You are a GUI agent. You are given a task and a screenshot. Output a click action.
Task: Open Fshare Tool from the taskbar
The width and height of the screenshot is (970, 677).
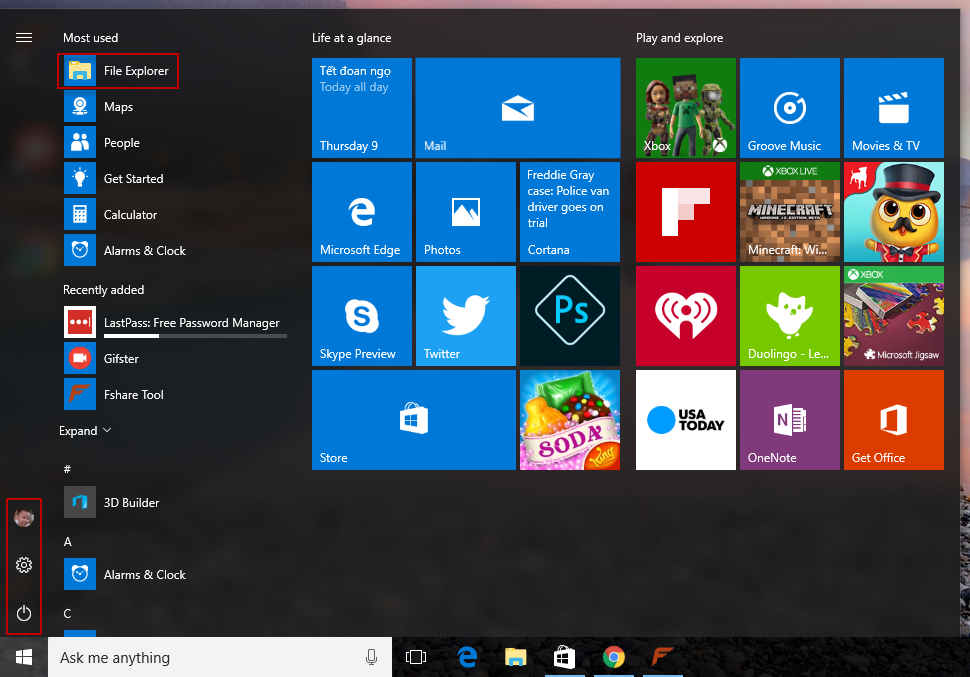662,657
